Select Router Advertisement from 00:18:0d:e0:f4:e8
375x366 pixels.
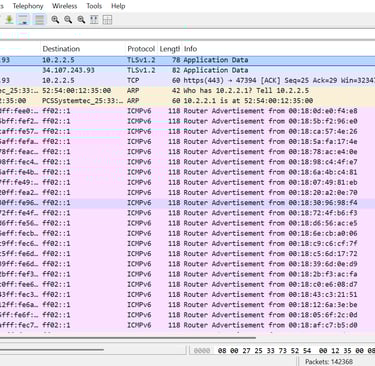[187, 111]
